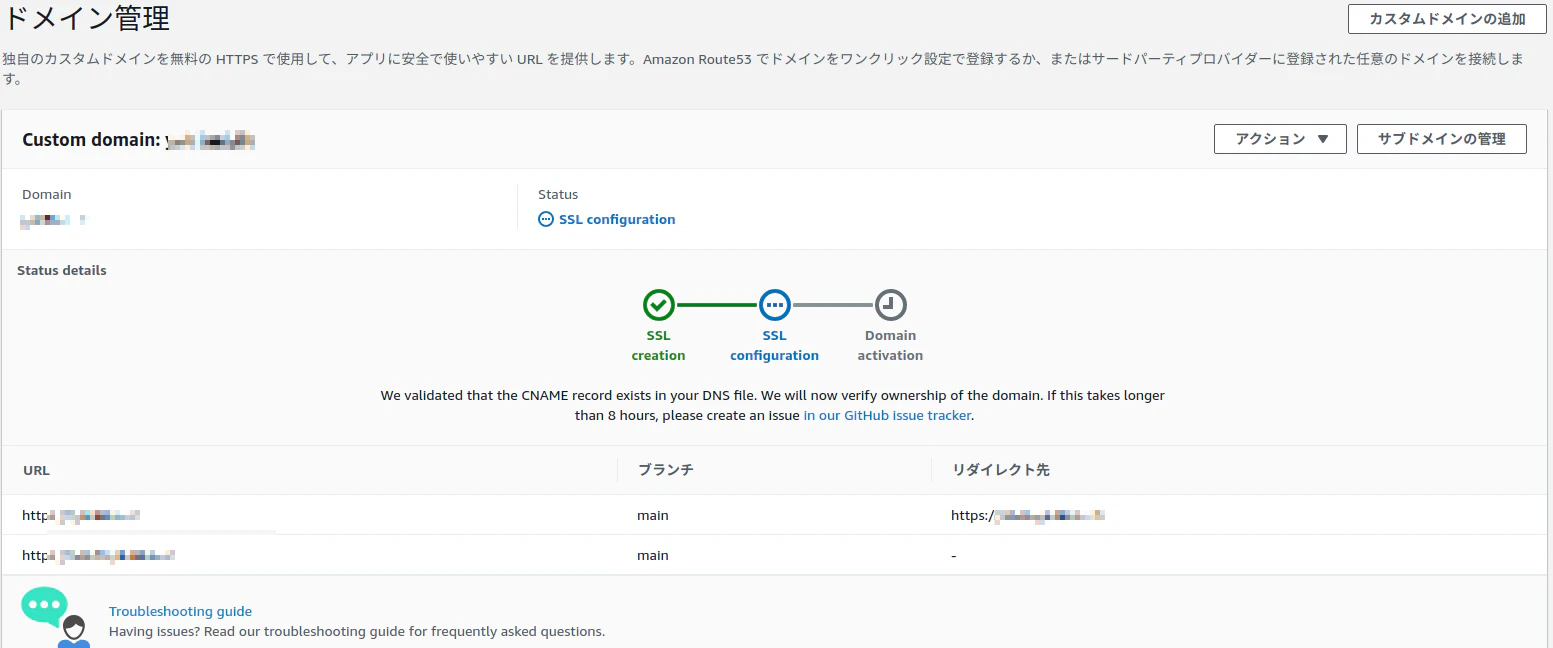The width and height of the screenshot is (1553, 648).
Task: Click the URL column header
Action: (36, 470)
